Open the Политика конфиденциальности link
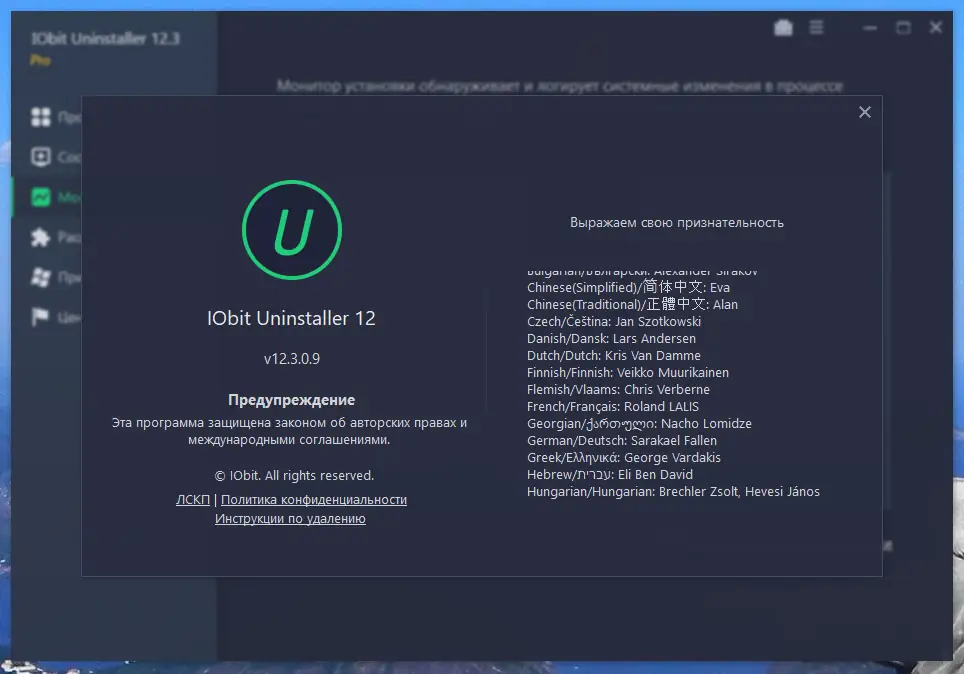964x674 pixels. click(314, 500)
